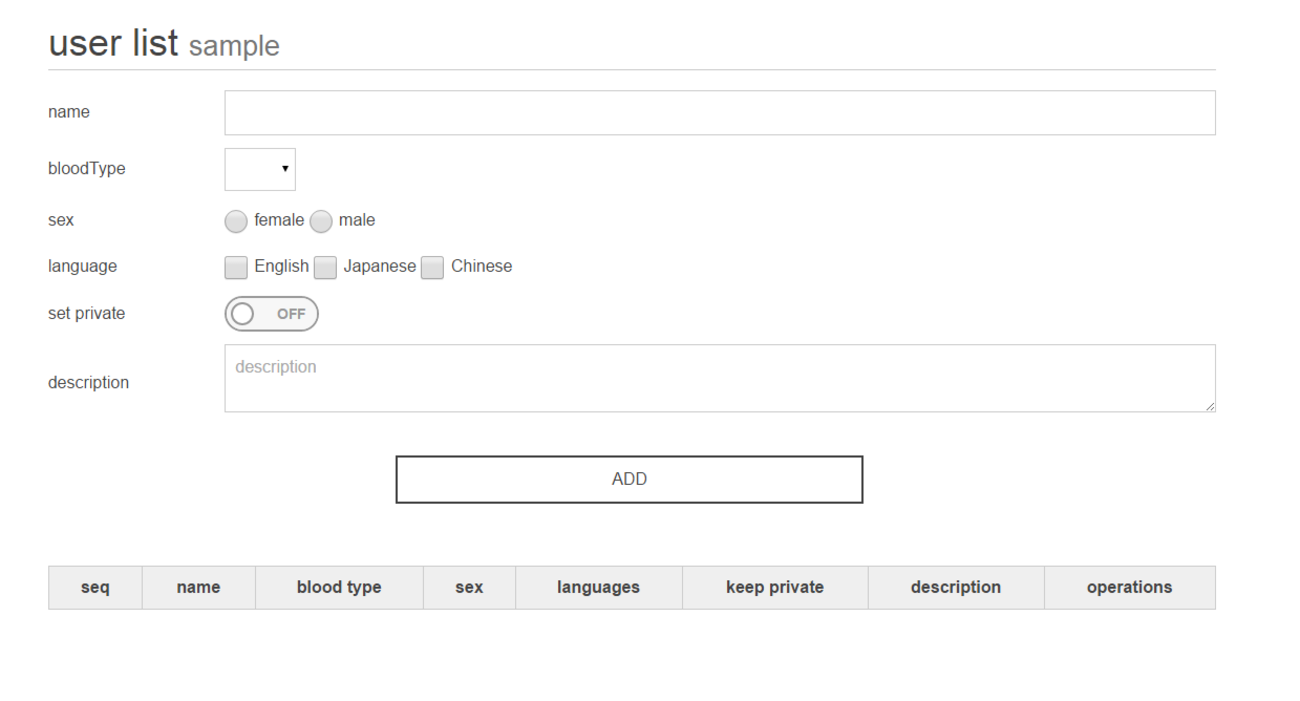Click the keep private column header

pyautogui.click(x=775, y=588)
